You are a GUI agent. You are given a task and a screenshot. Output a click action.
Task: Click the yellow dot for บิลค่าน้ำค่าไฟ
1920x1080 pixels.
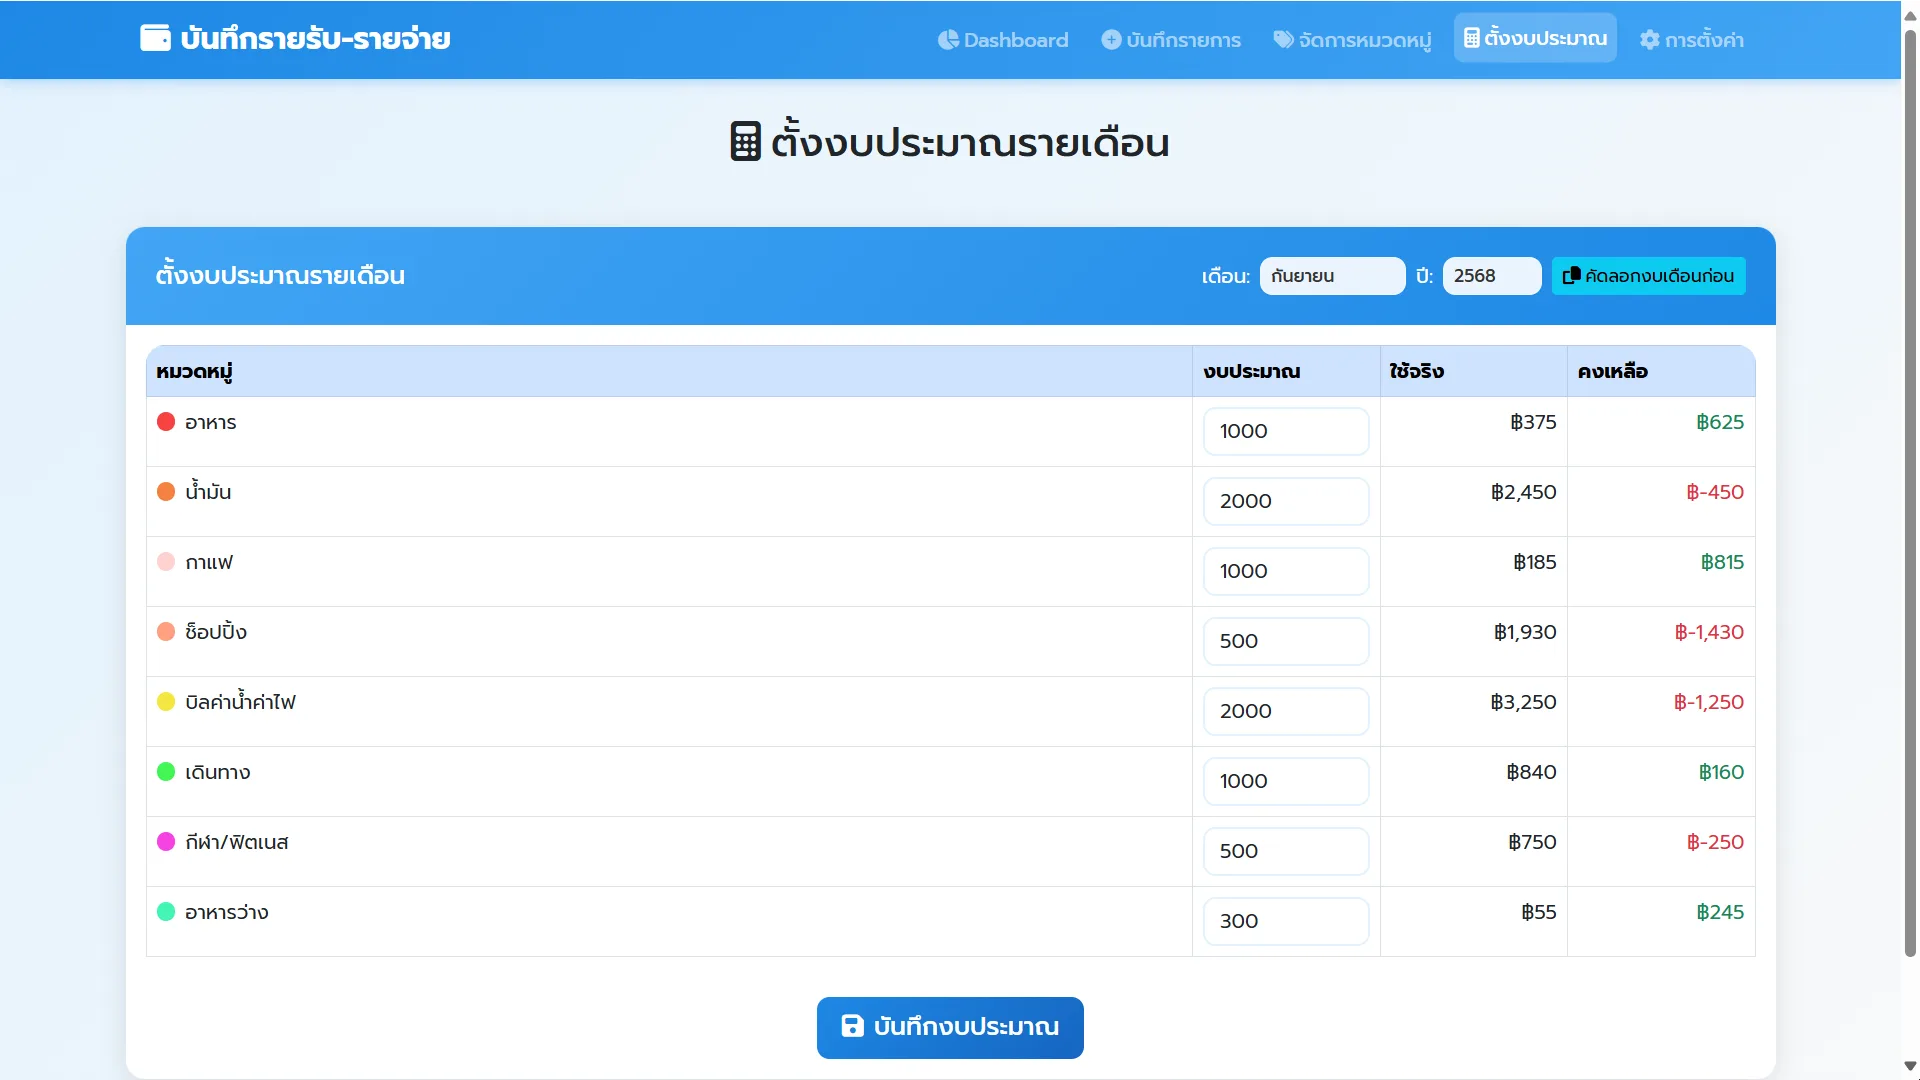click(166, 702)
